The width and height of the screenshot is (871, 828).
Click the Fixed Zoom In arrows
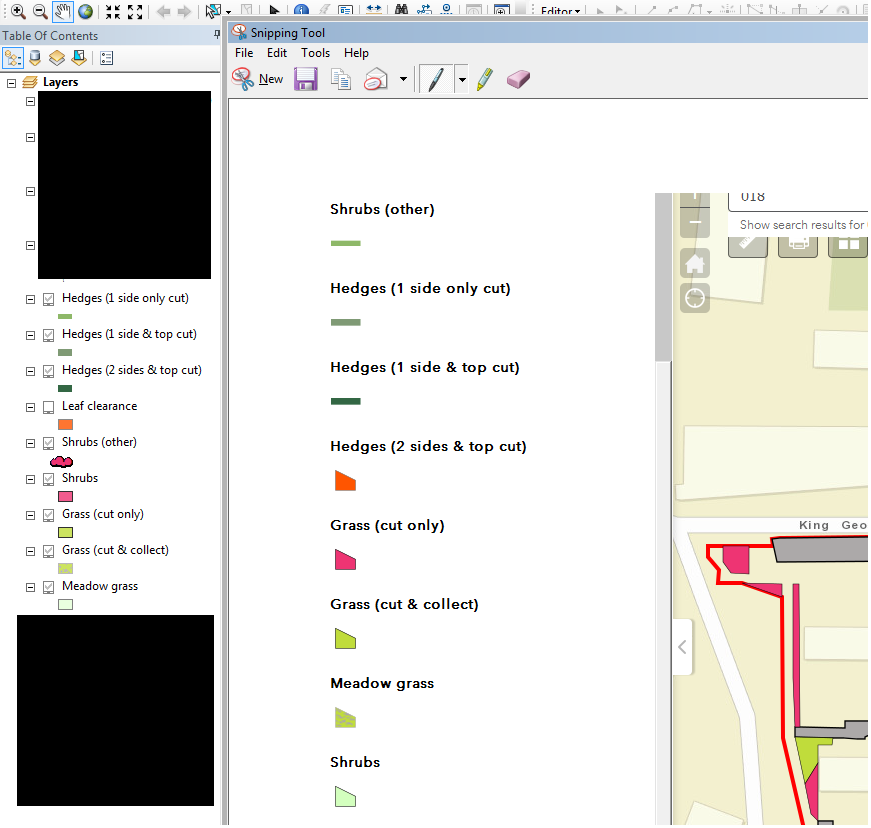pos(113,11)
